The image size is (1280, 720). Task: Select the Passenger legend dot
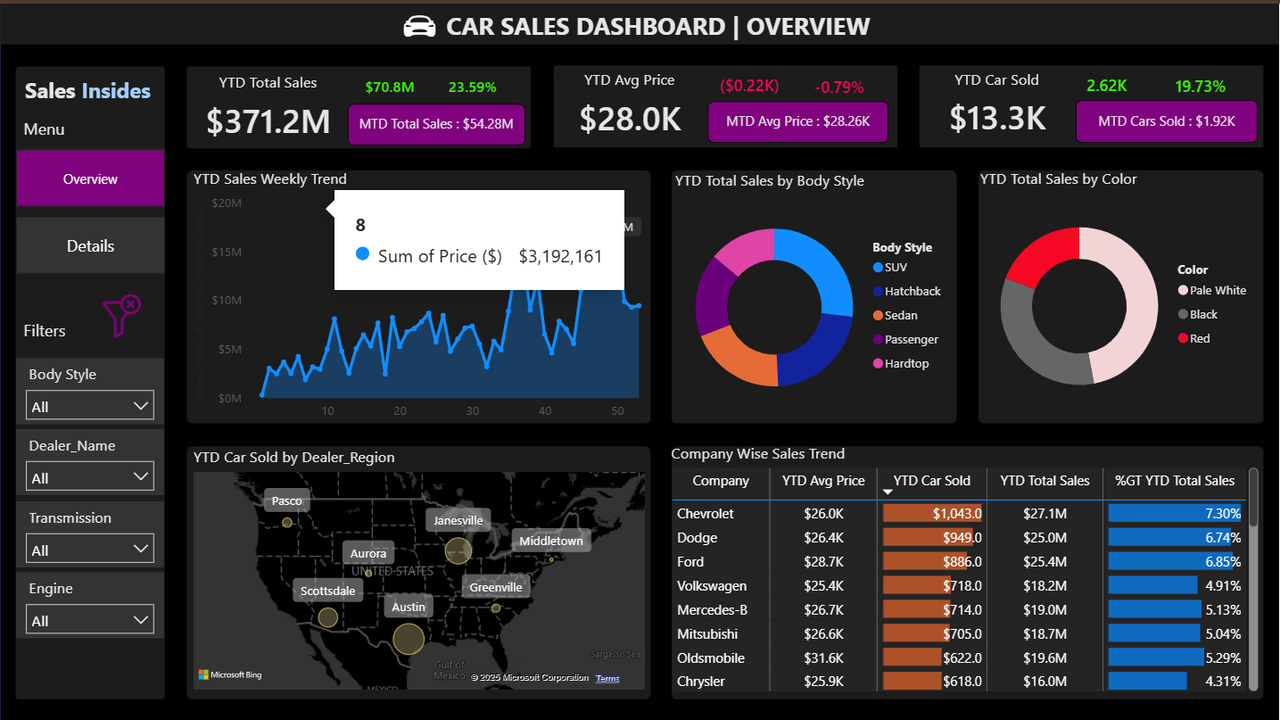click(877, 339)
